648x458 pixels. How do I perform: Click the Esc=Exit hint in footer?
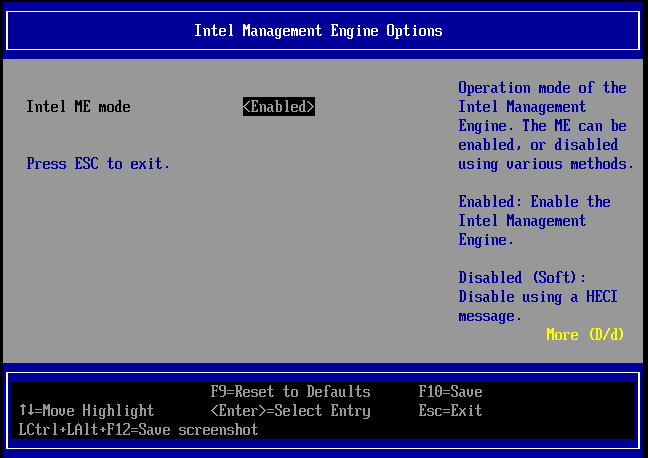tap(450, 411)
